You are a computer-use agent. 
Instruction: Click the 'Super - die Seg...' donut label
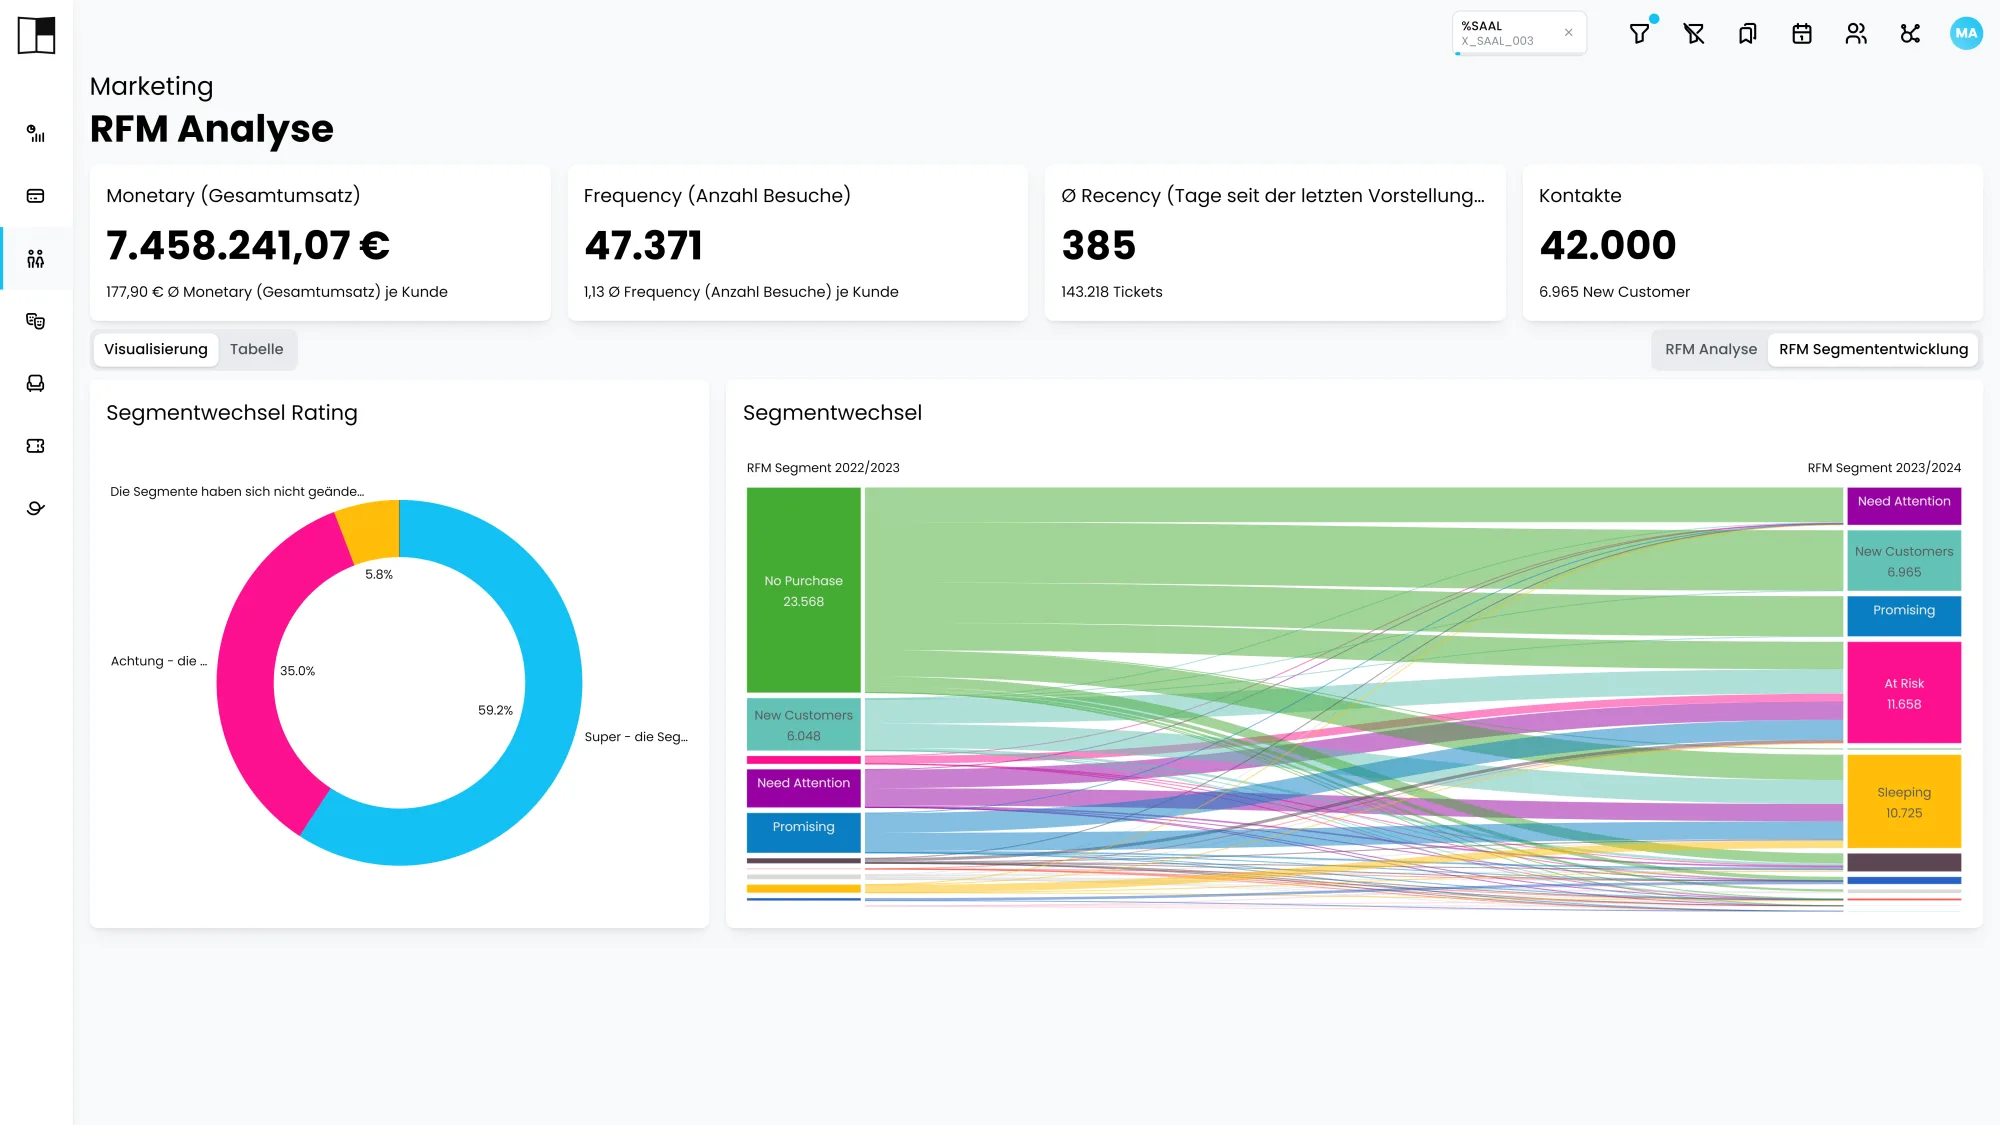636,737
